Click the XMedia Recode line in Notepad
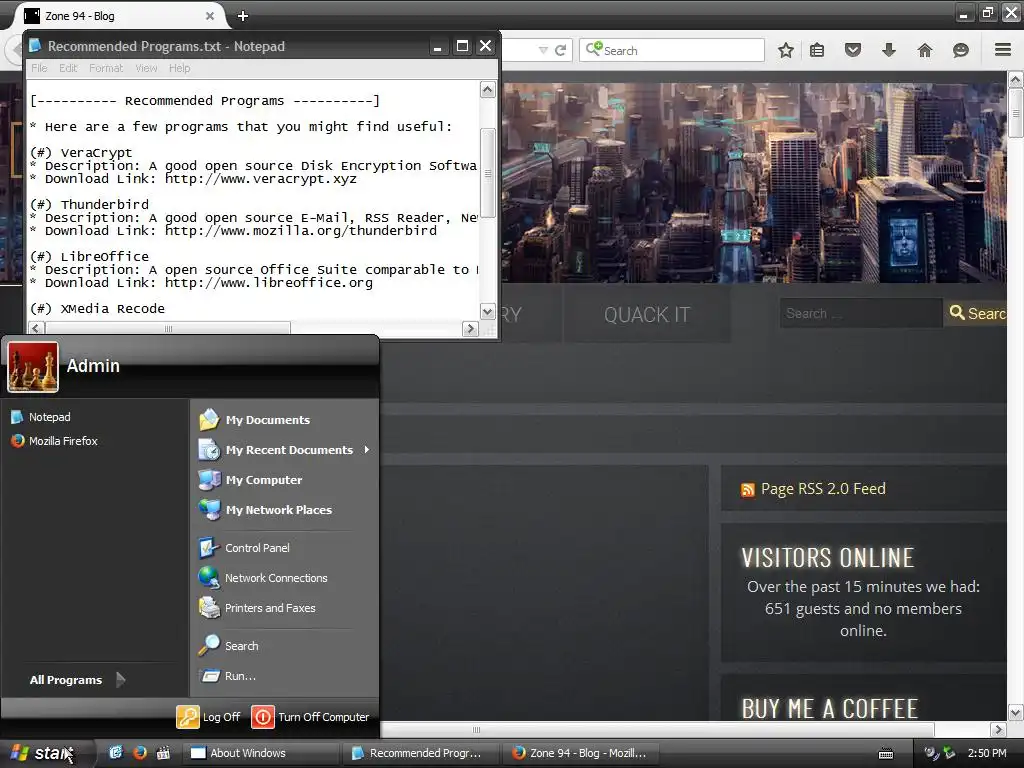The width and height of the screenshot is (1024, 768). click(97, 309)
